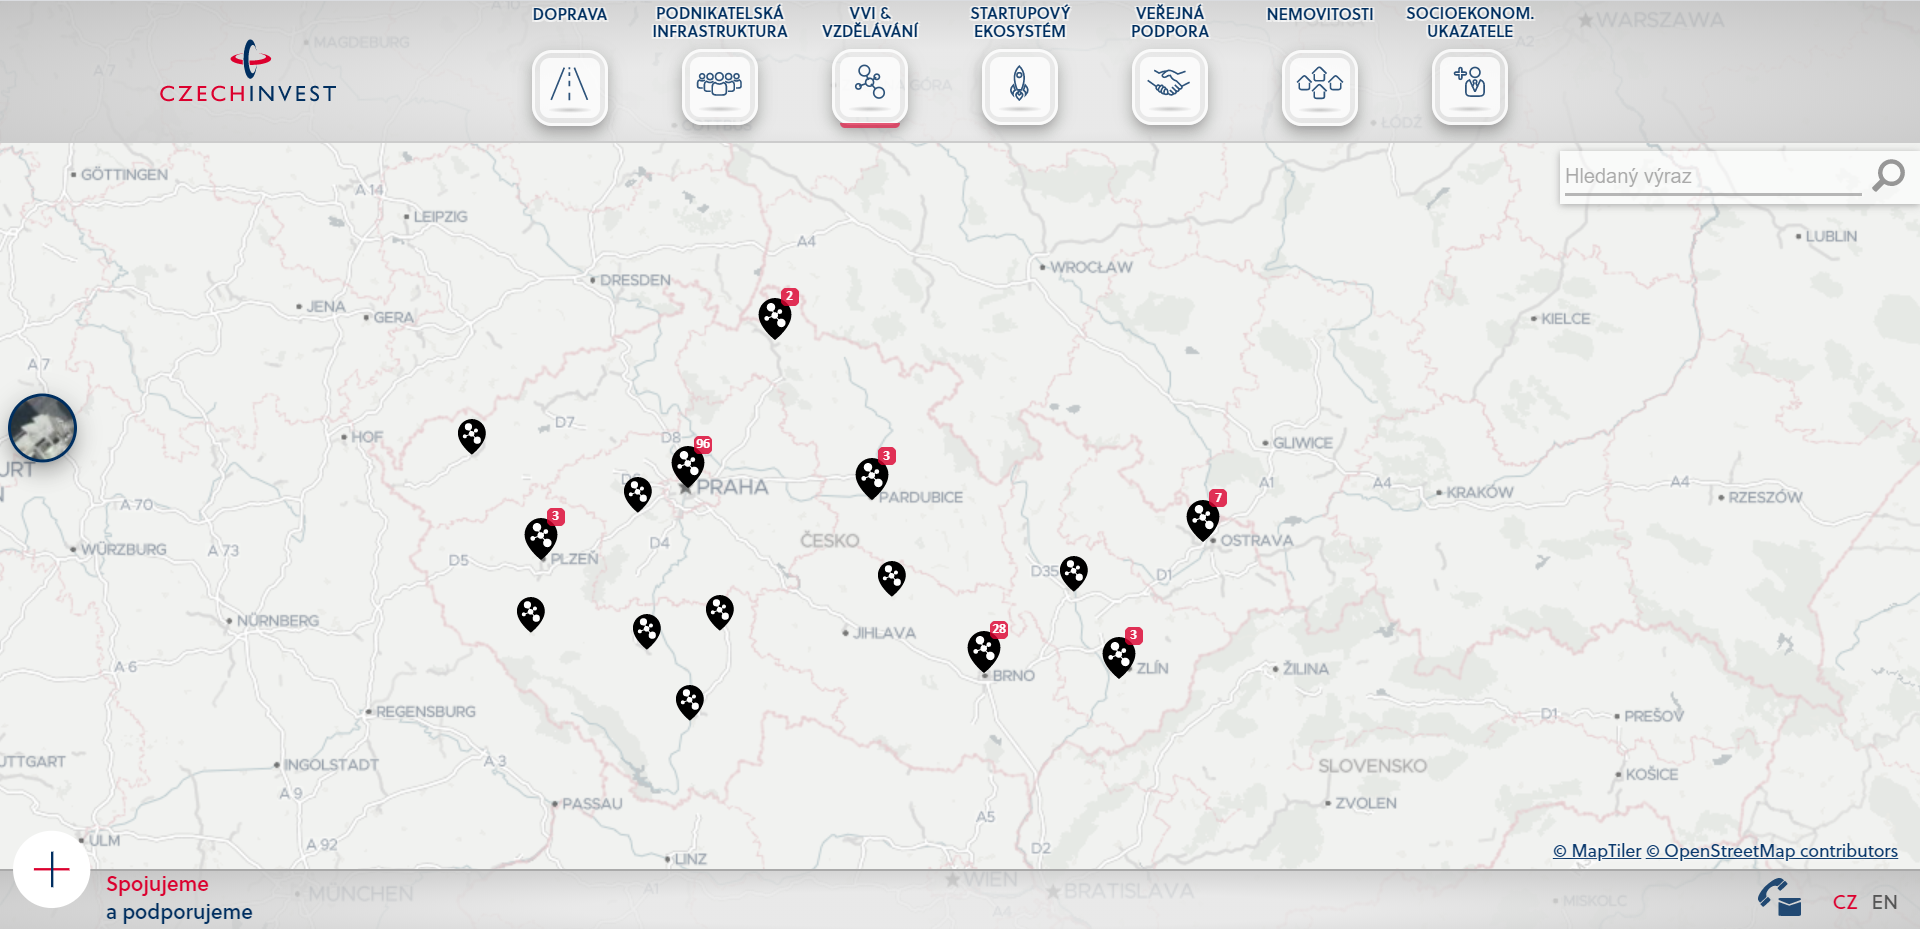This screenshot has width=1920, height=929.
Task: Open the Doprava road icon category
Action: (x=570, y=87)
